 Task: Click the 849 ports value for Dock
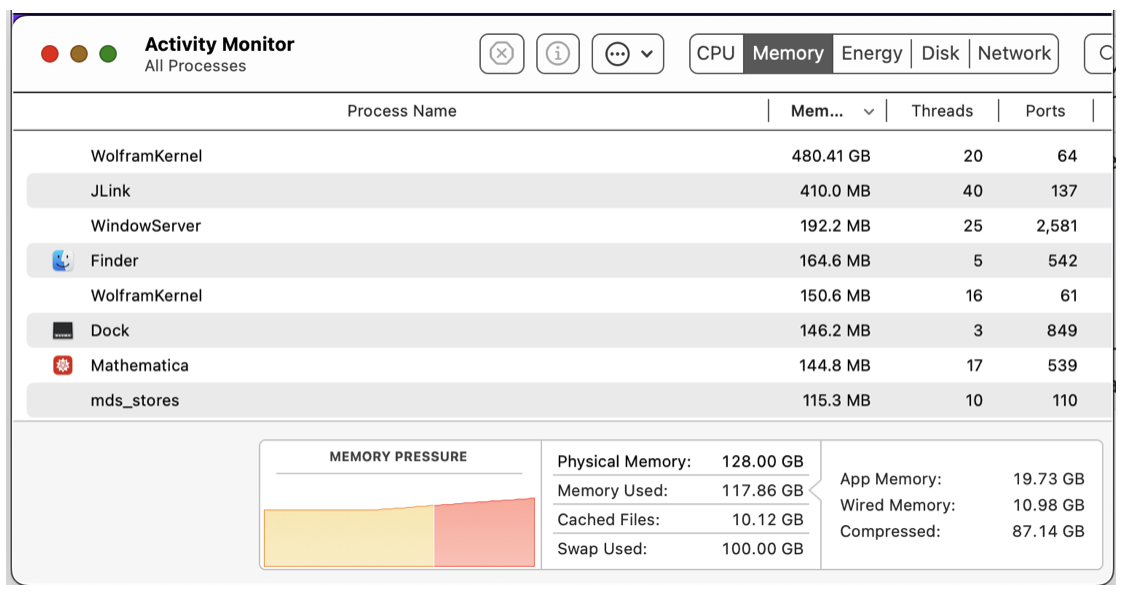tap(1062, 330)
